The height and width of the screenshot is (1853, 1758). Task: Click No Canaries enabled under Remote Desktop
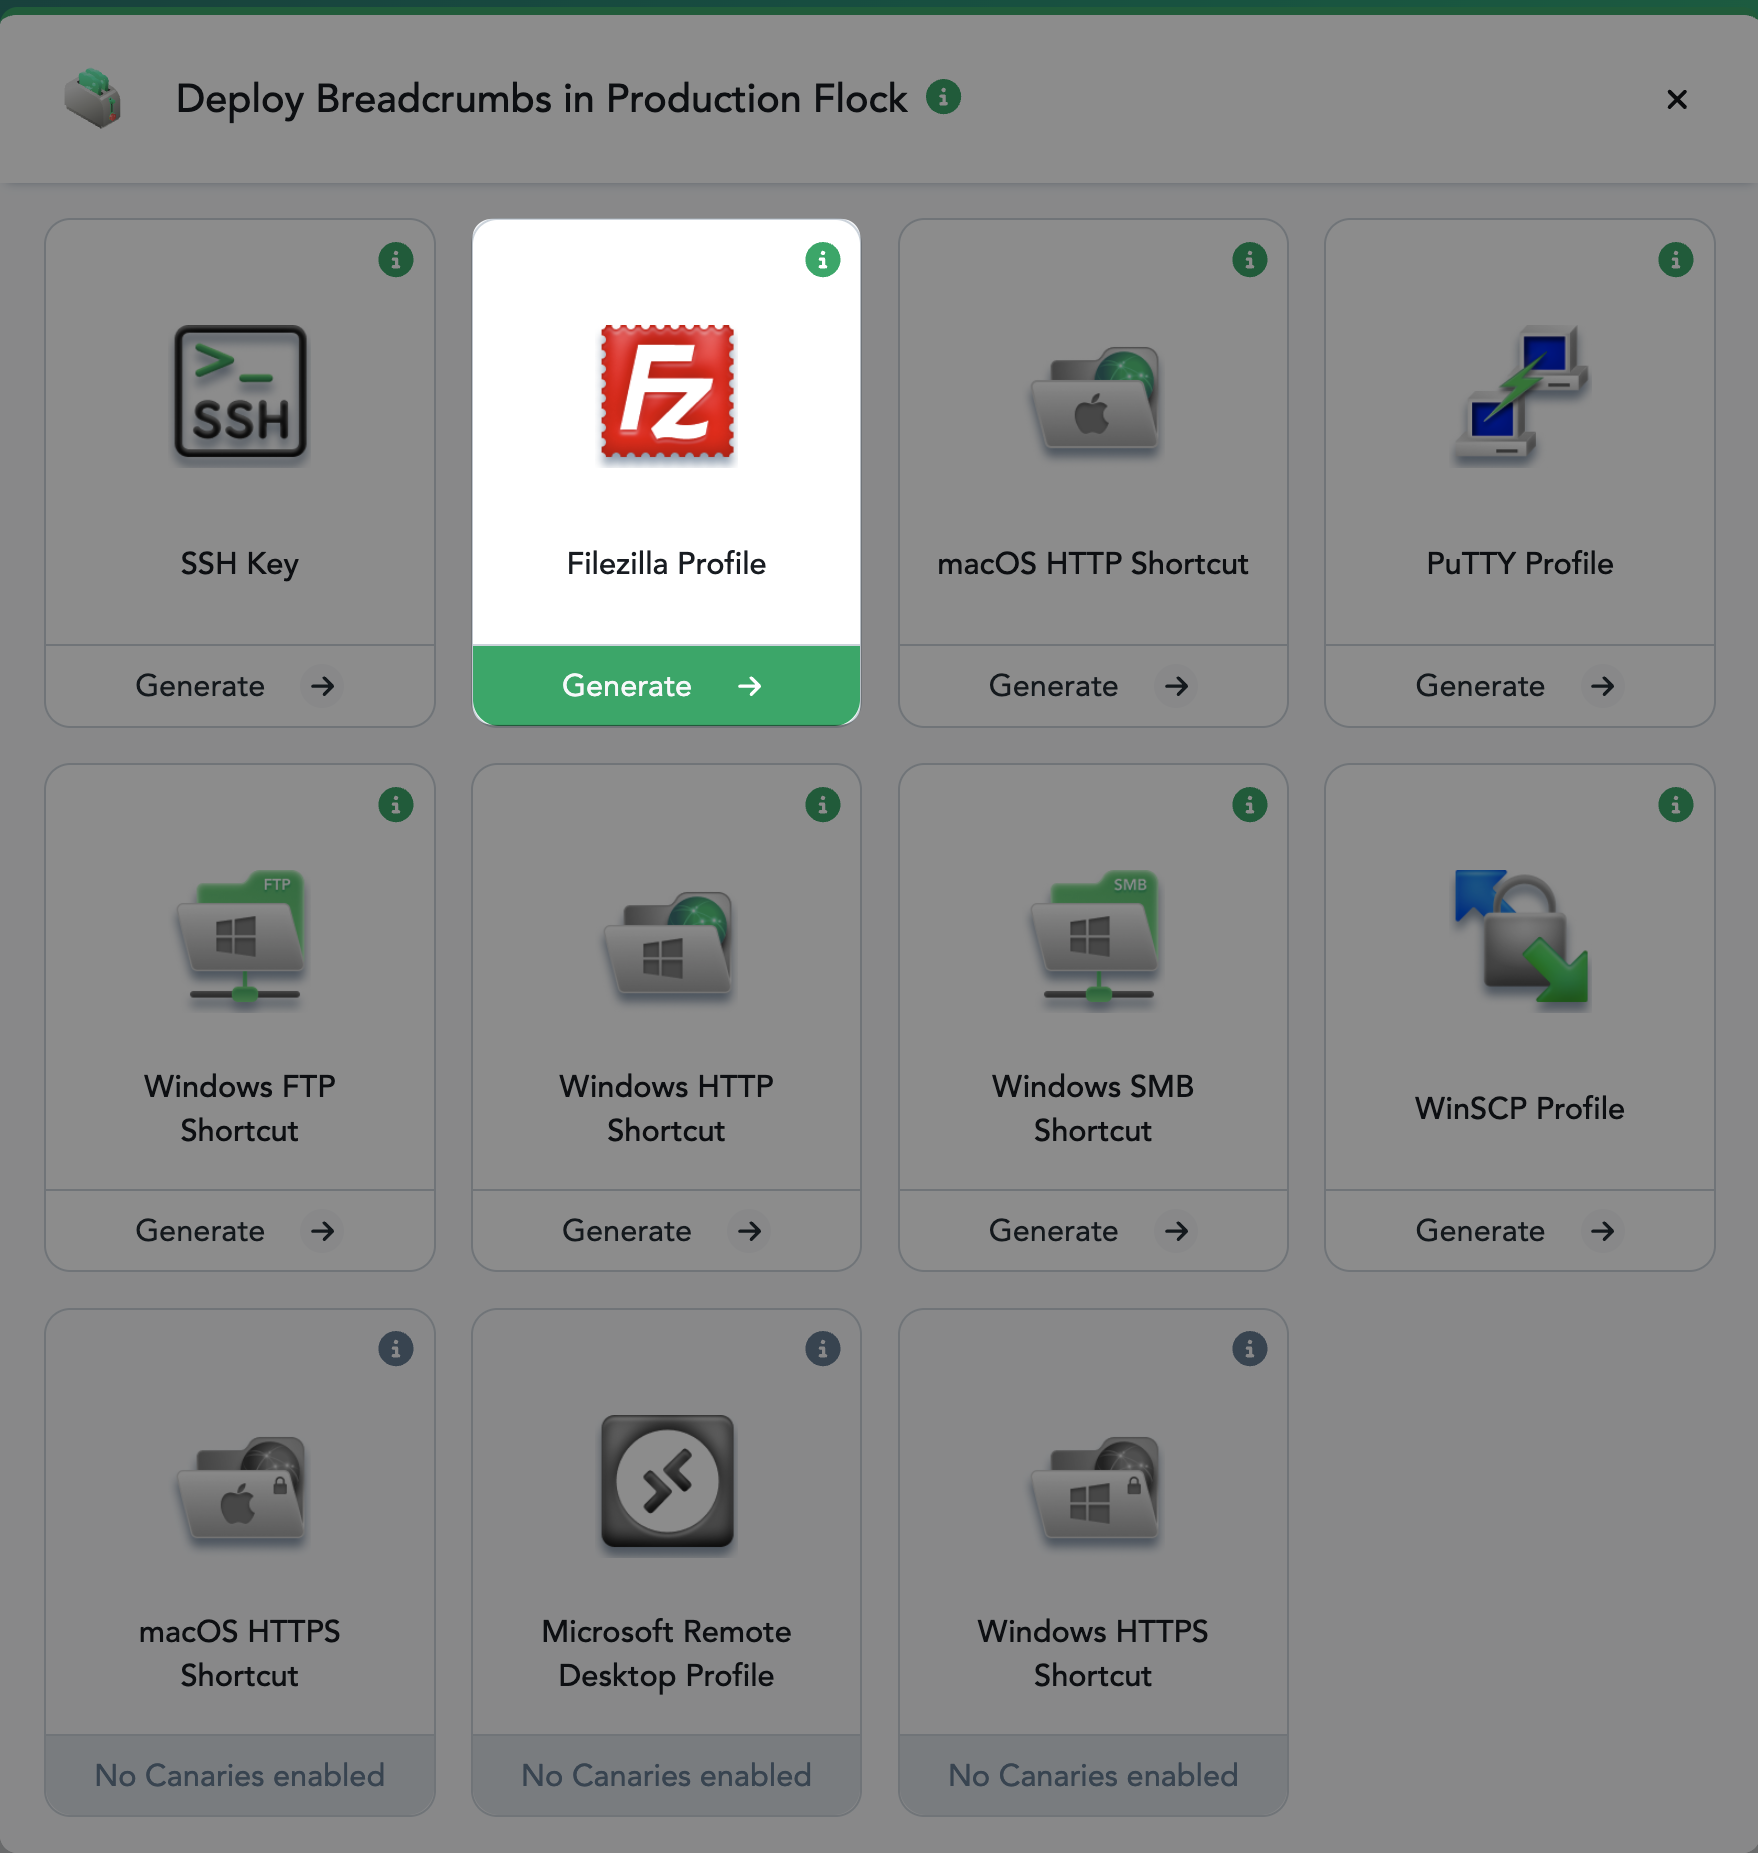[667, 1775]
